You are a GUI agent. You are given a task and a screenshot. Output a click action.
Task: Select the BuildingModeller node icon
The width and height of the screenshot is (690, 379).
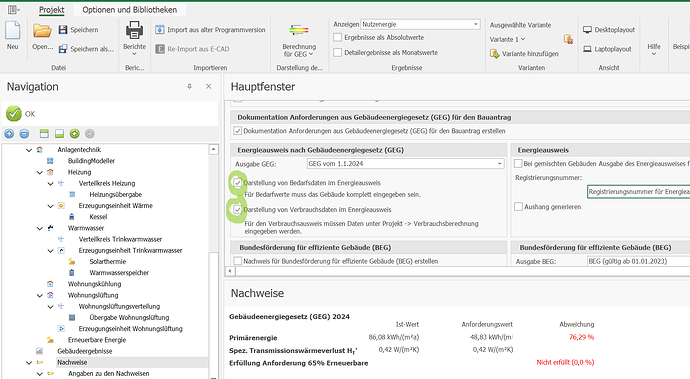(50, 161)
